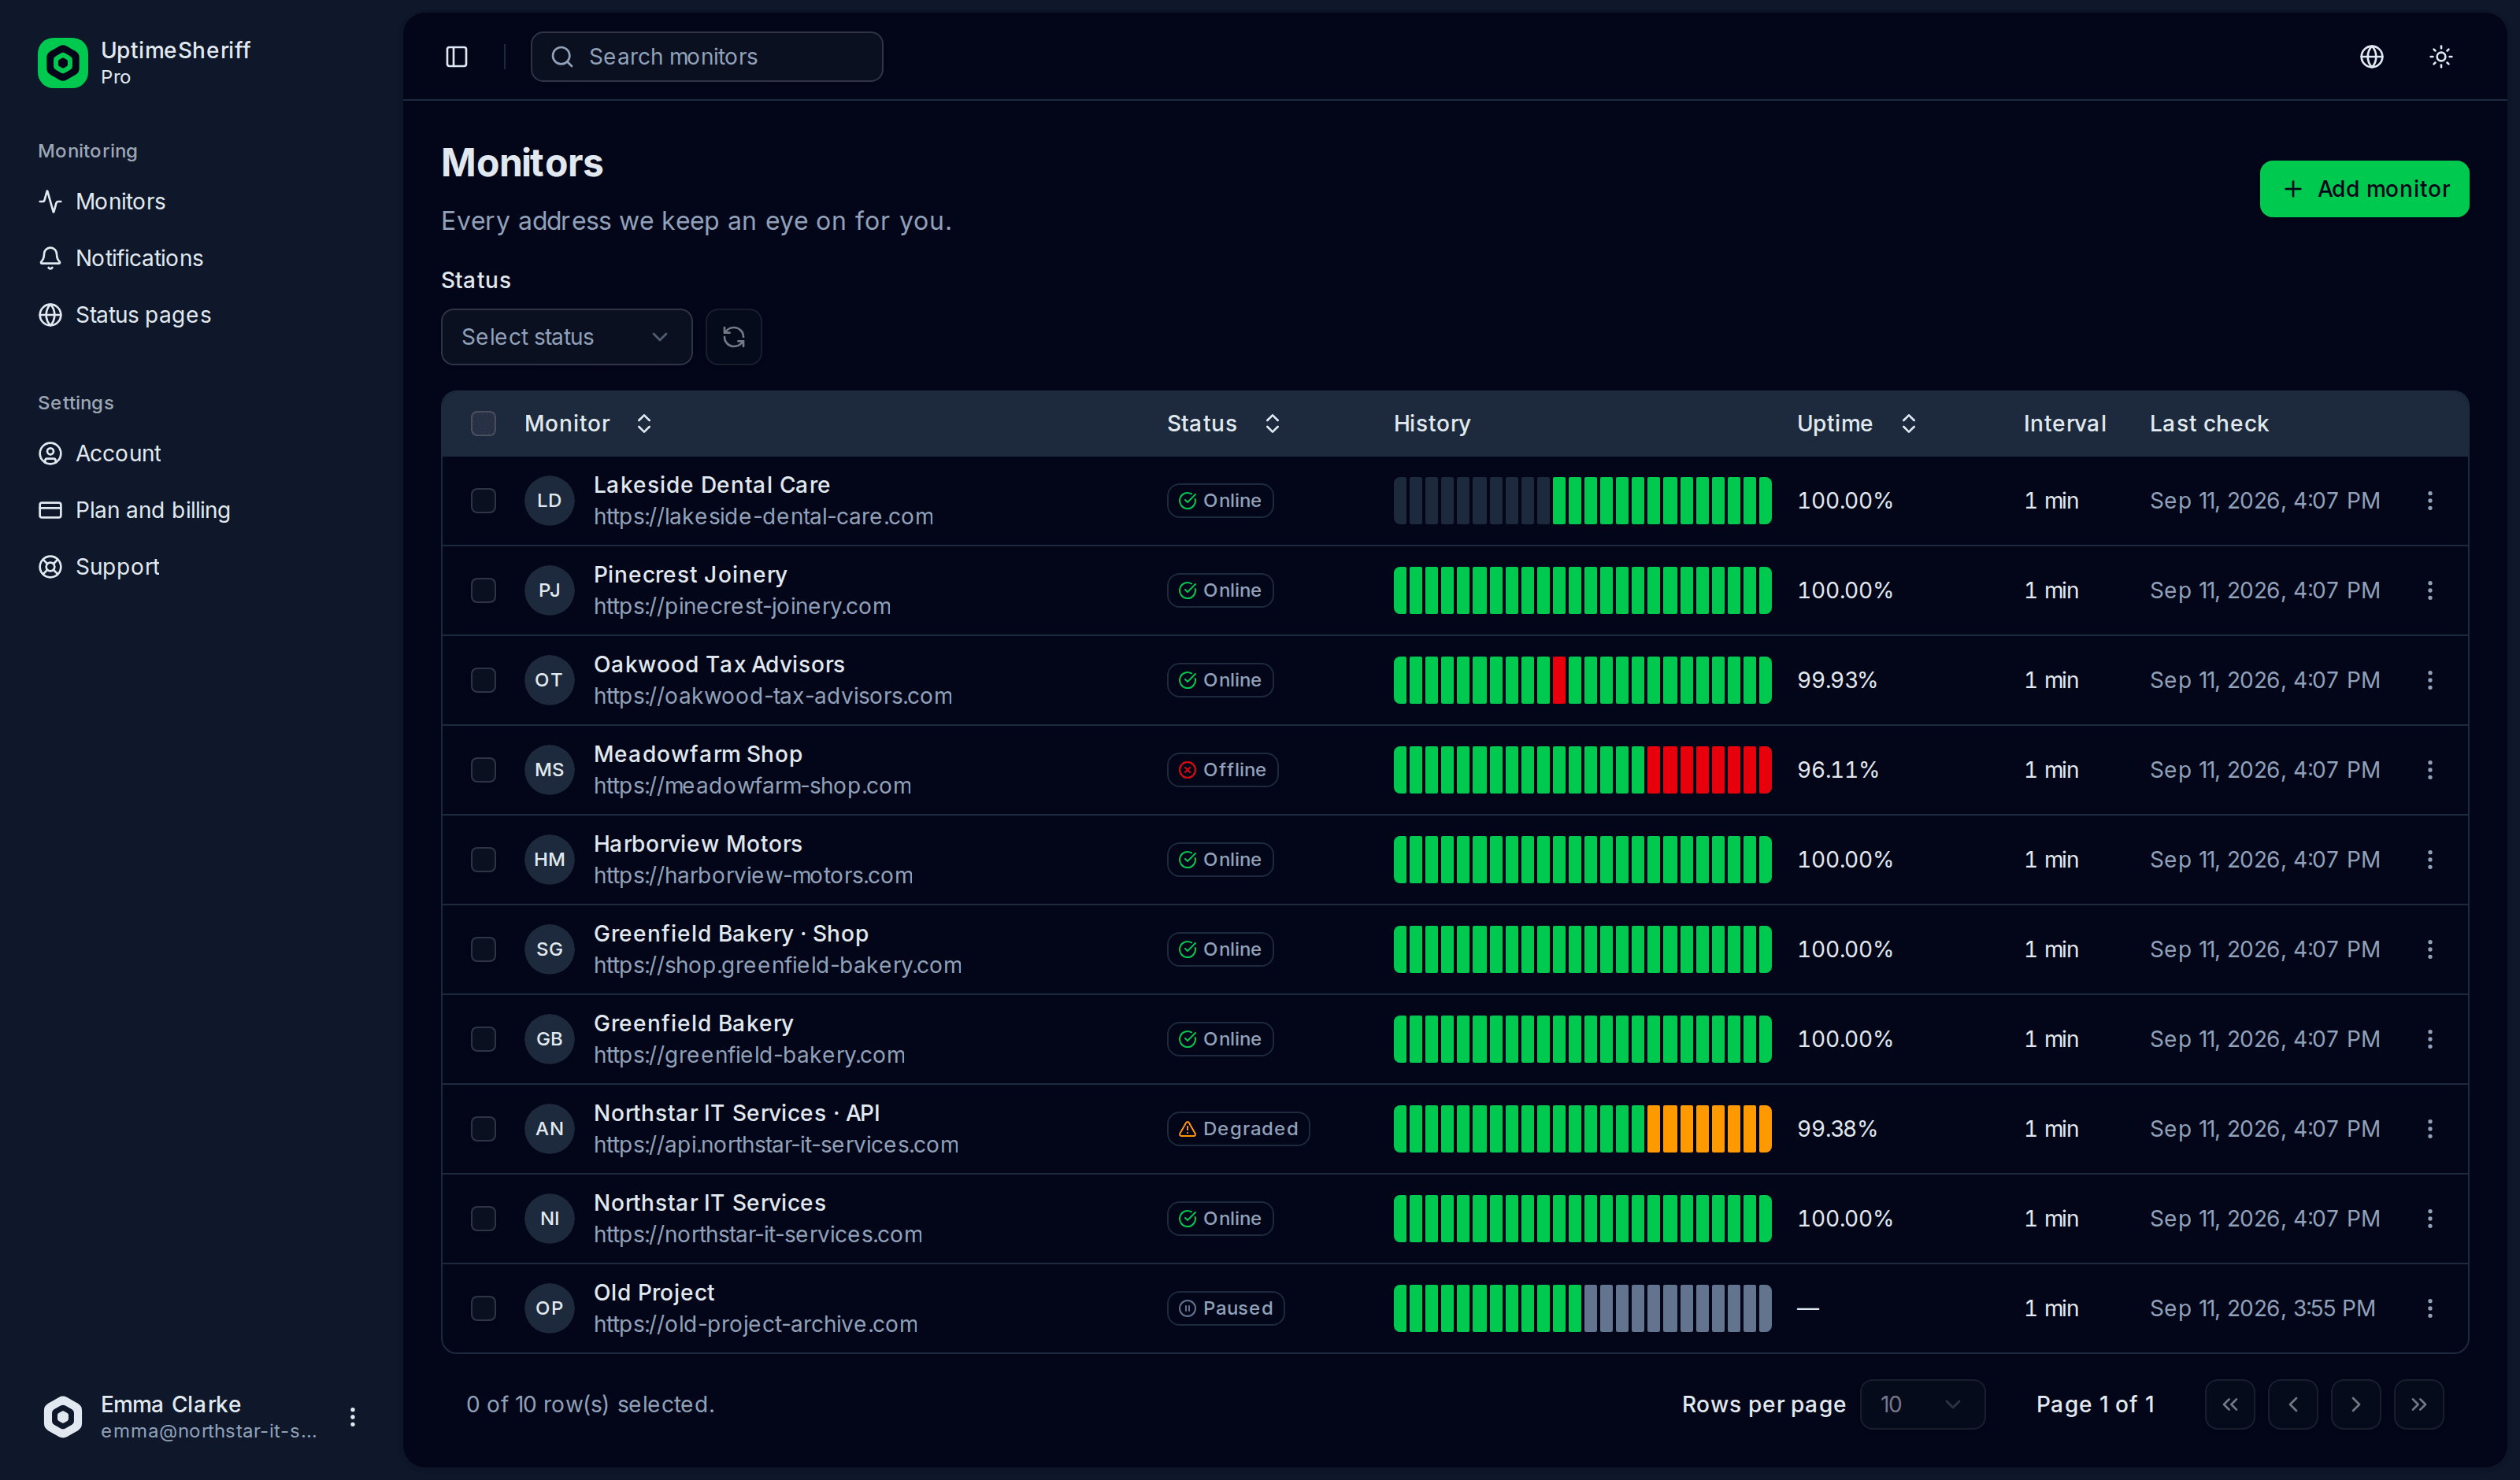Check the Harborview Motors row
2520x1480 pixels.
coord(483,859)
